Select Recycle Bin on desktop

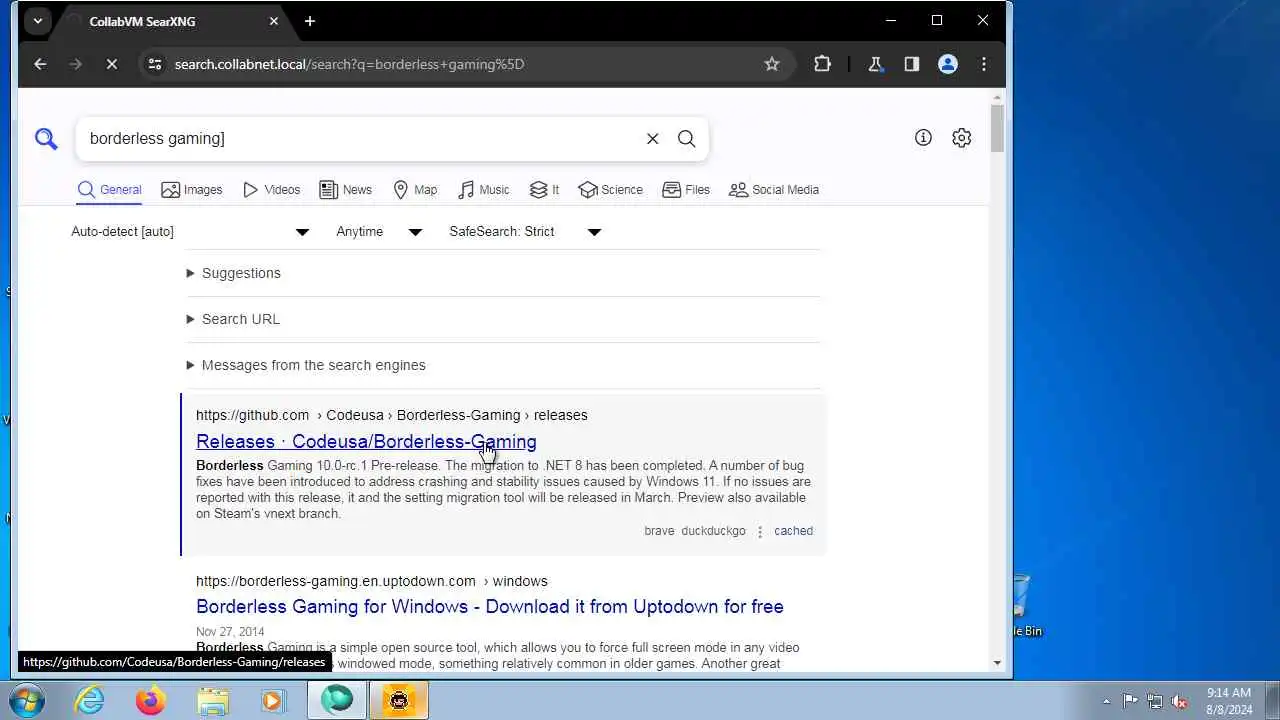[1024, 606]
